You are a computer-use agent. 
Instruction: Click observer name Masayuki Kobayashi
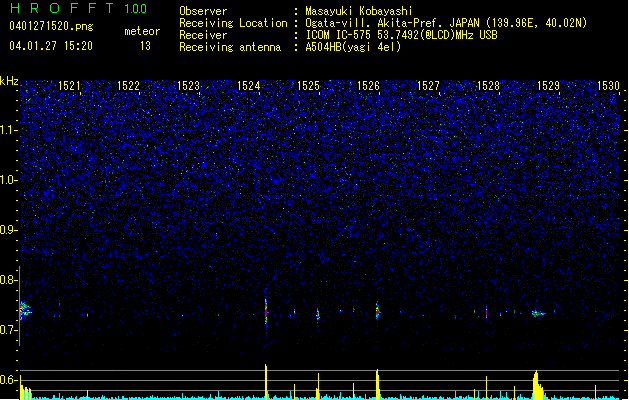click(359, 11)
